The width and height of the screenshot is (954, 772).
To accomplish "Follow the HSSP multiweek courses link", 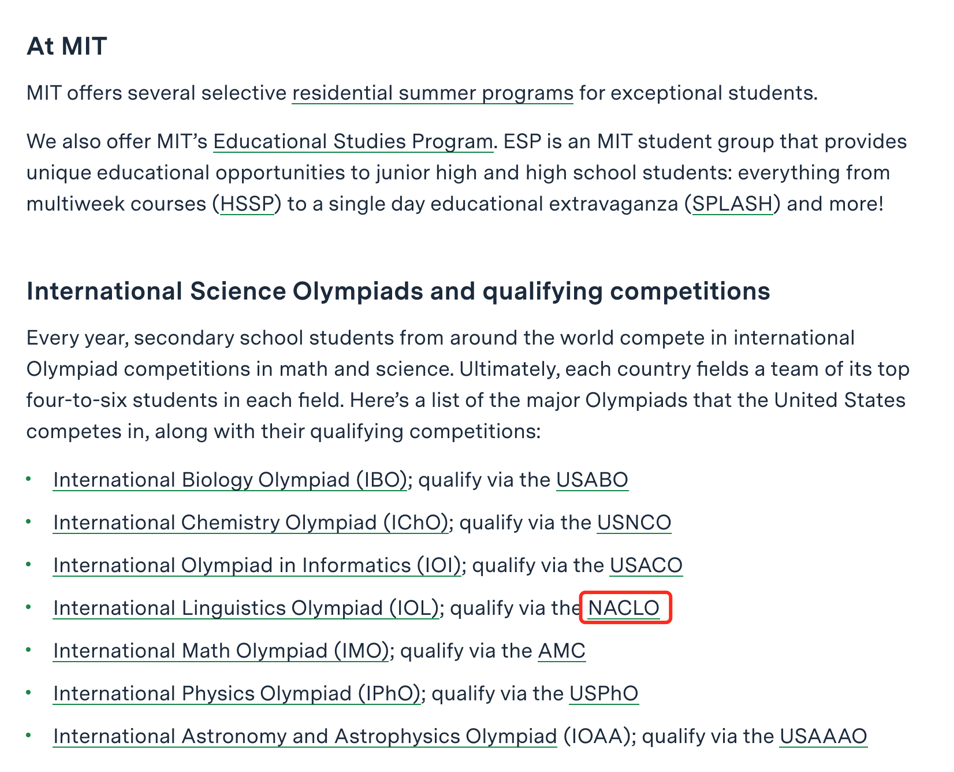I will (247, 206).
